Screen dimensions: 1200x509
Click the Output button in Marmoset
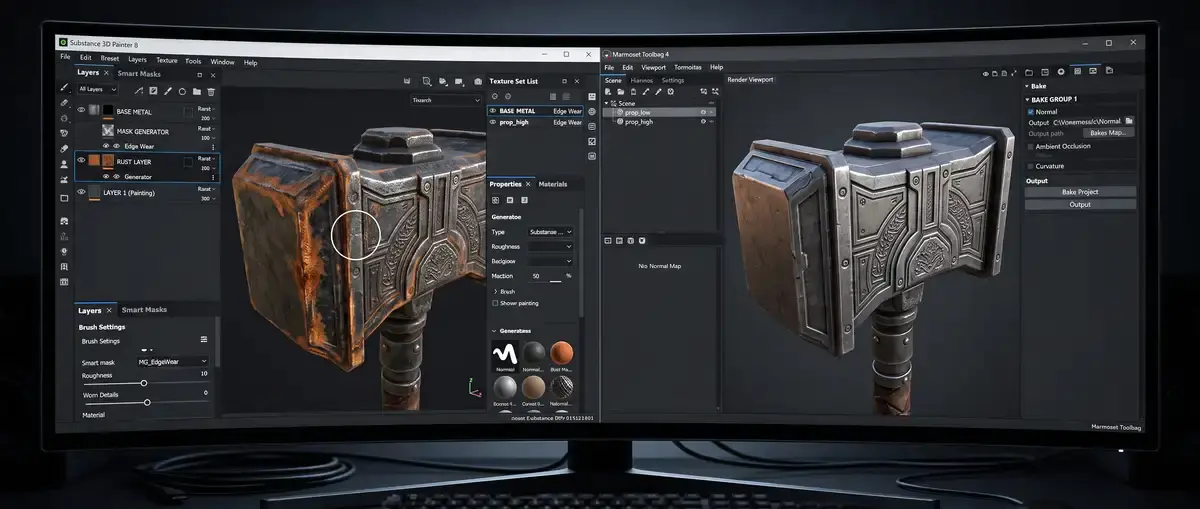[x=1080, y=204]
